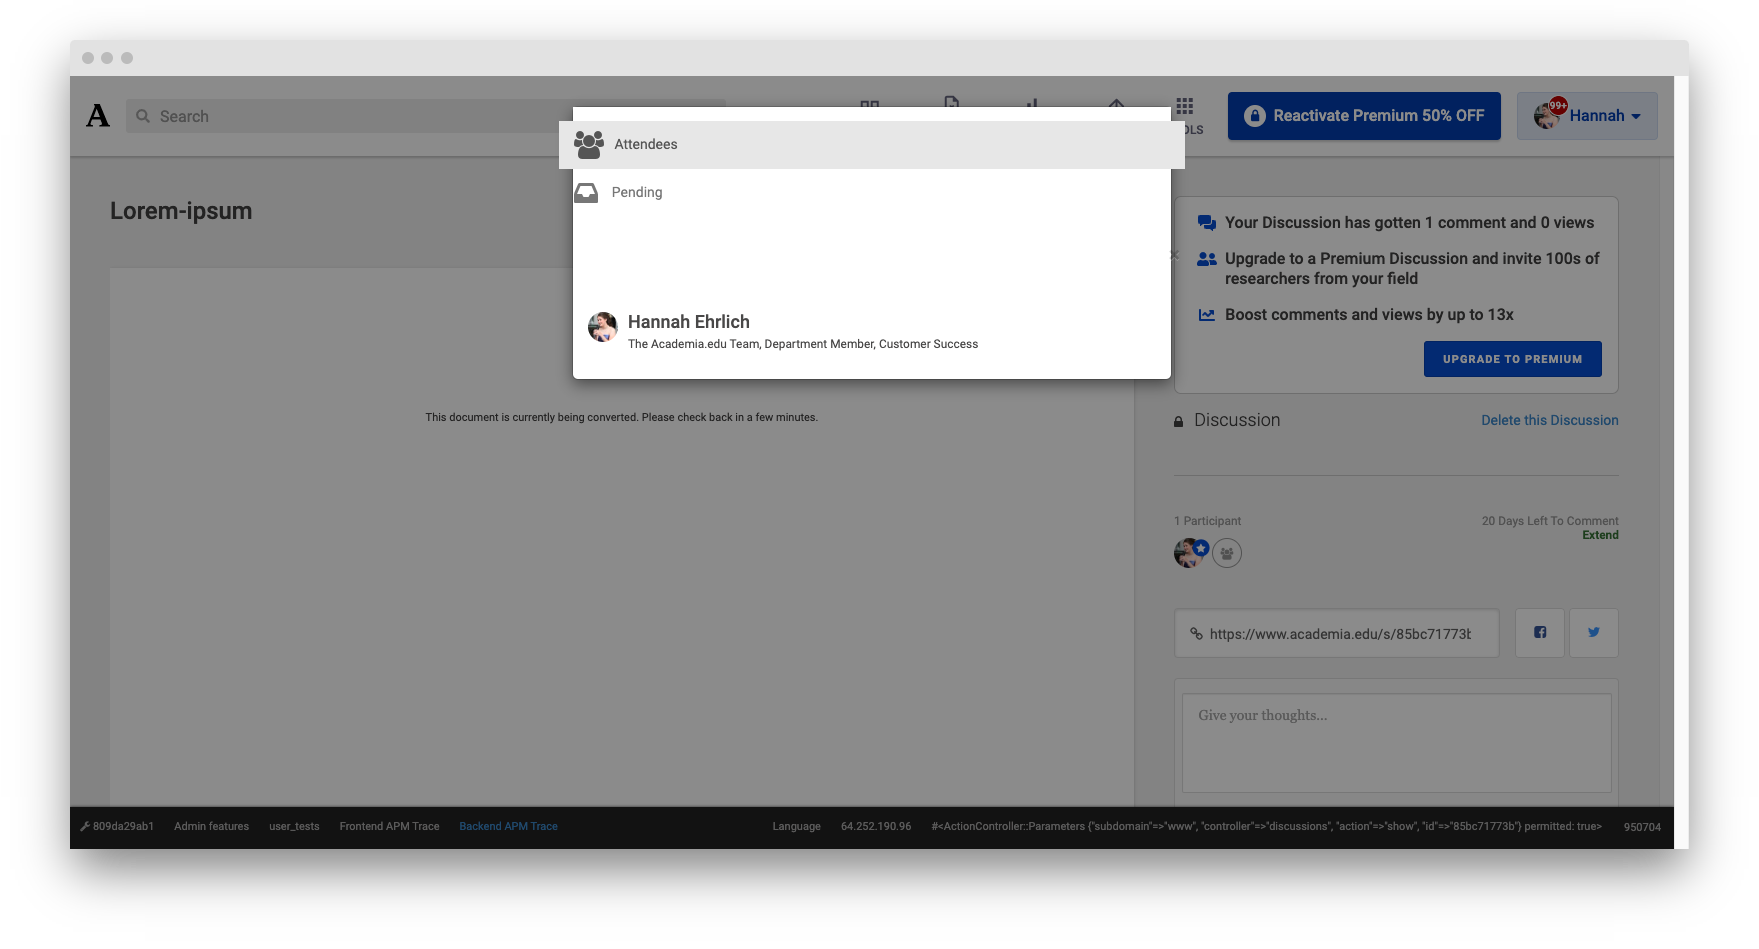Click the Attendees group icon
Image resolution: width=1759 pixels, height=949 pixels.
pyautogui.click(x=589, y=144)
